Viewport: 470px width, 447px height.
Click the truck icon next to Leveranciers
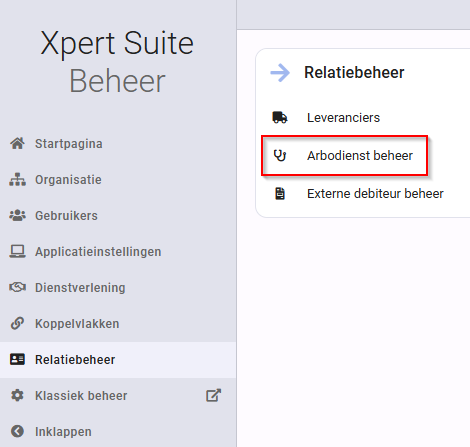tap(280, 117)
